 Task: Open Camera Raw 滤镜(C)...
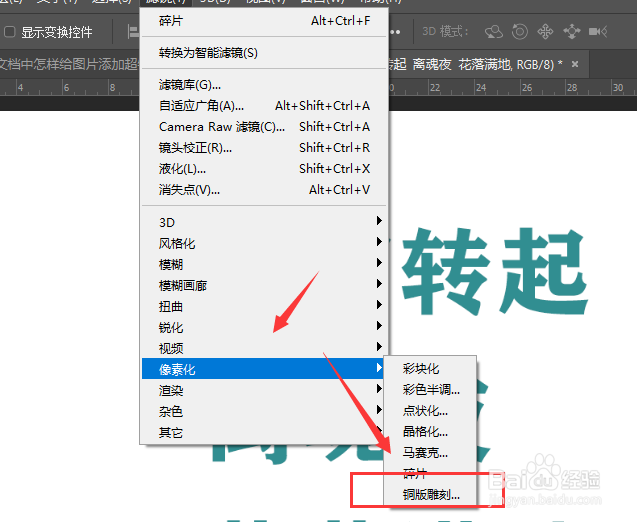pyautogui.click(x=264, y=127)
